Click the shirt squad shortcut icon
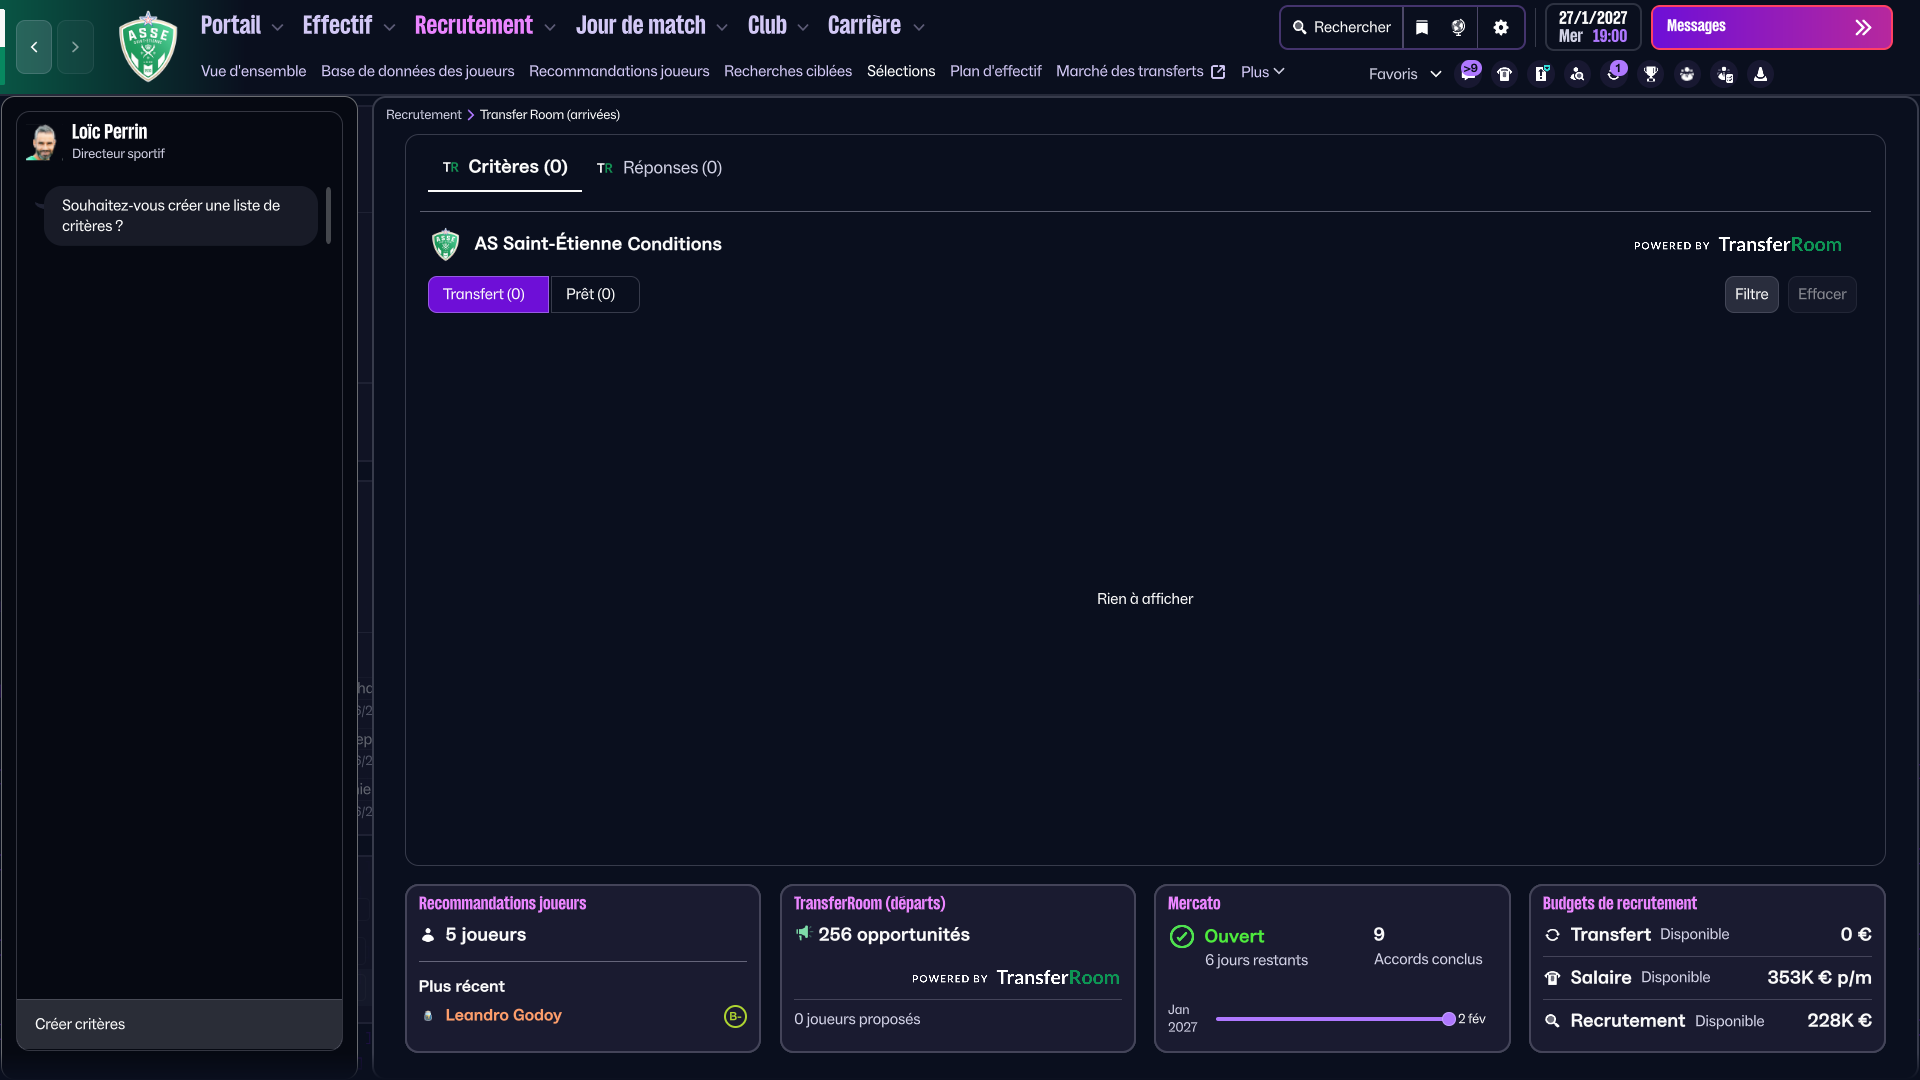The width and height of the screenshot is (1920, 1080). pos(1504,74)
